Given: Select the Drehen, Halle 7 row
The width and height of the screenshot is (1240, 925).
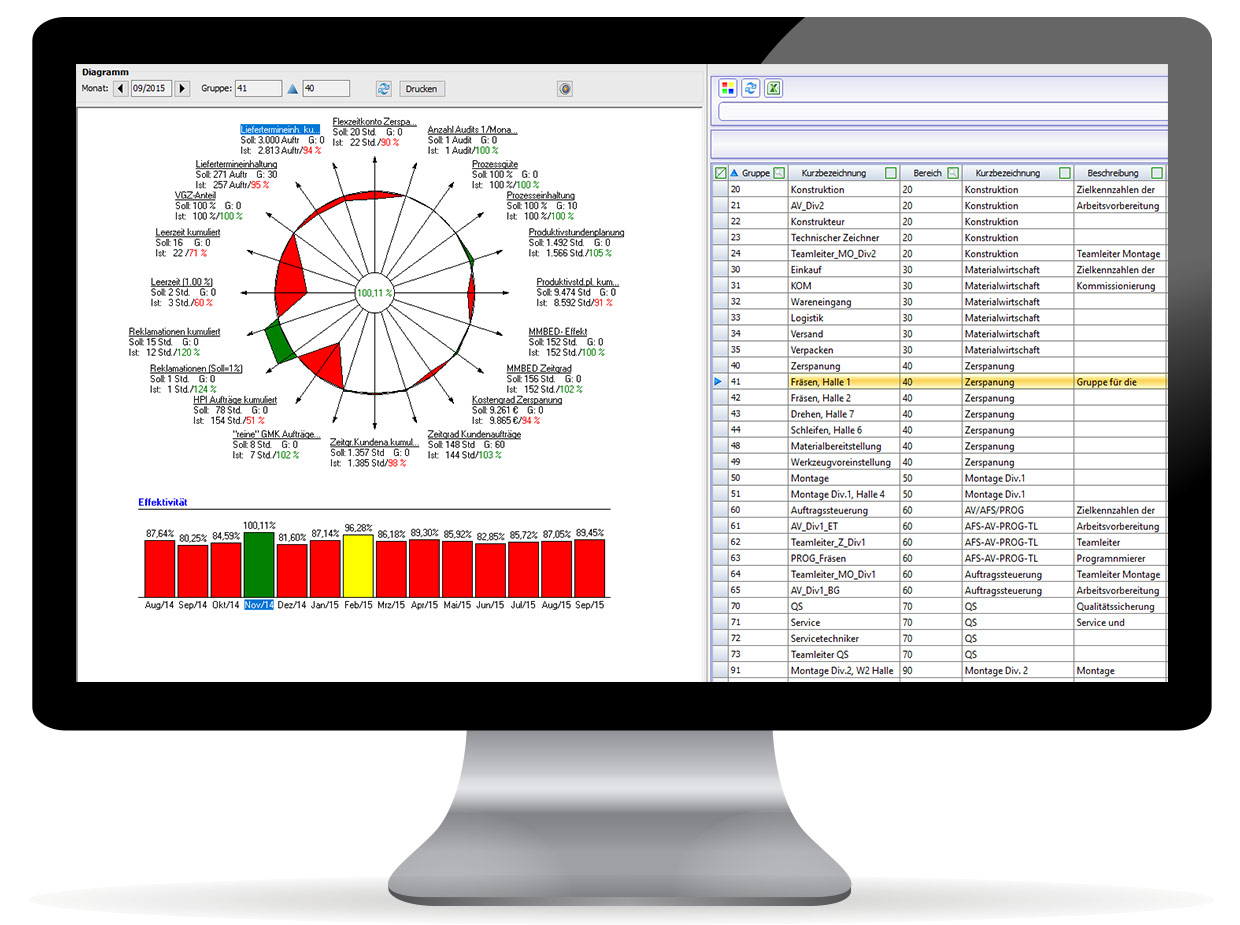Looking at the screenshot, I should pyautogui.click(x=940, y=414).
